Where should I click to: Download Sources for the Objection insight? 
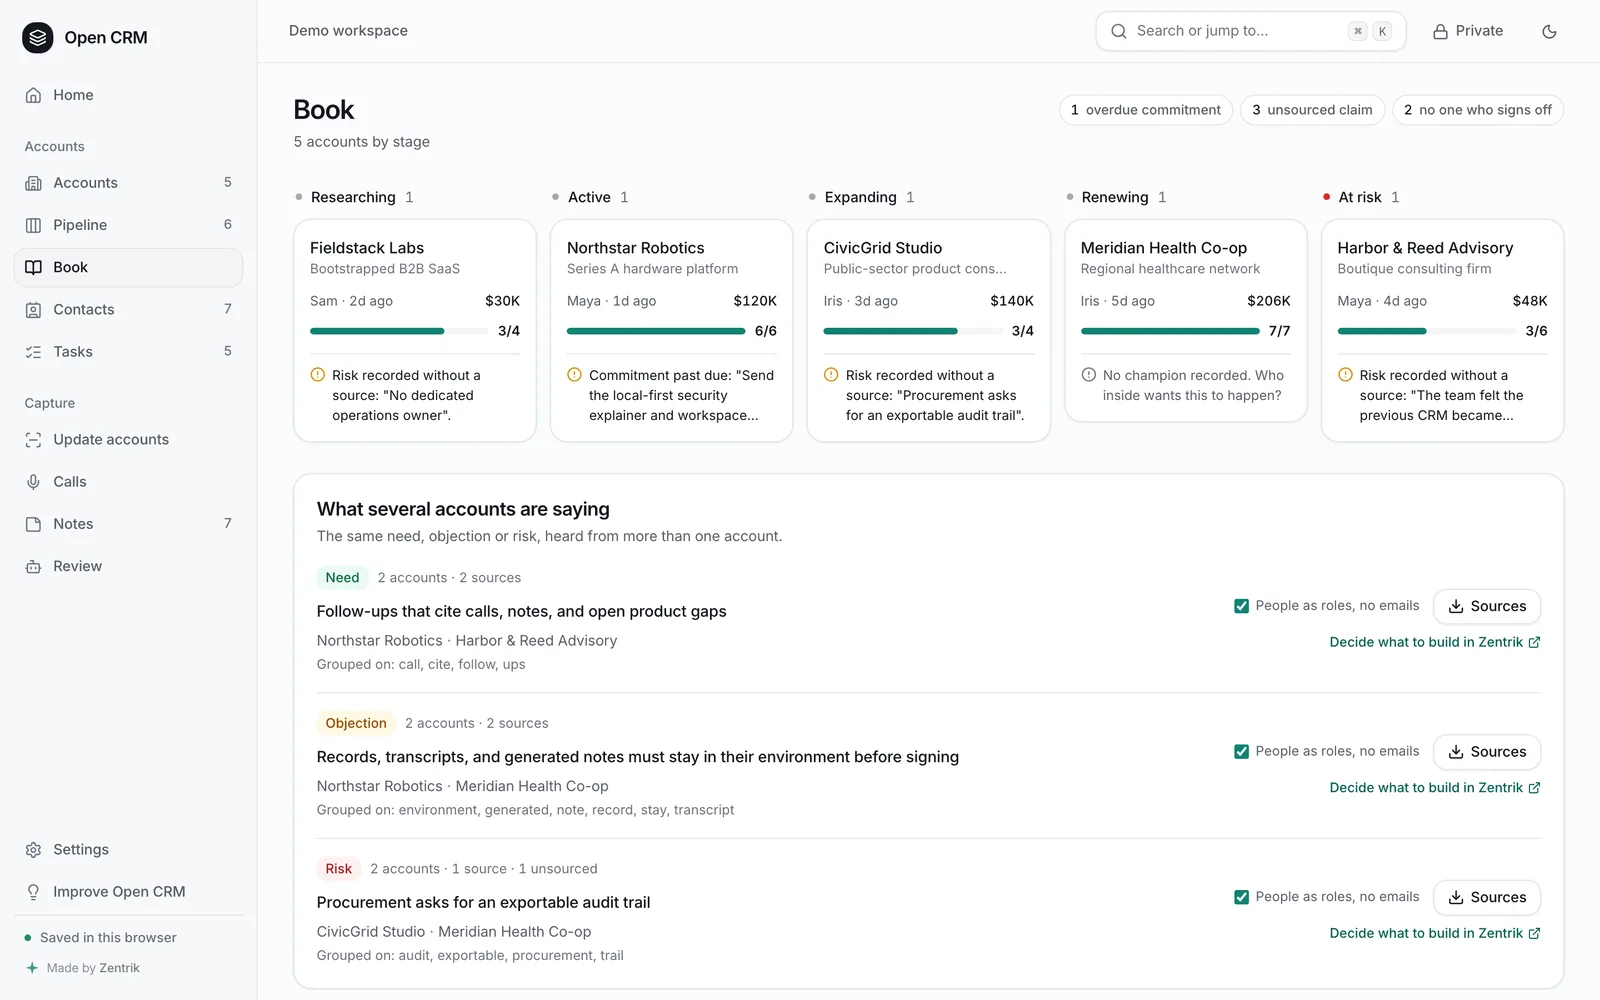(1487, 752)
